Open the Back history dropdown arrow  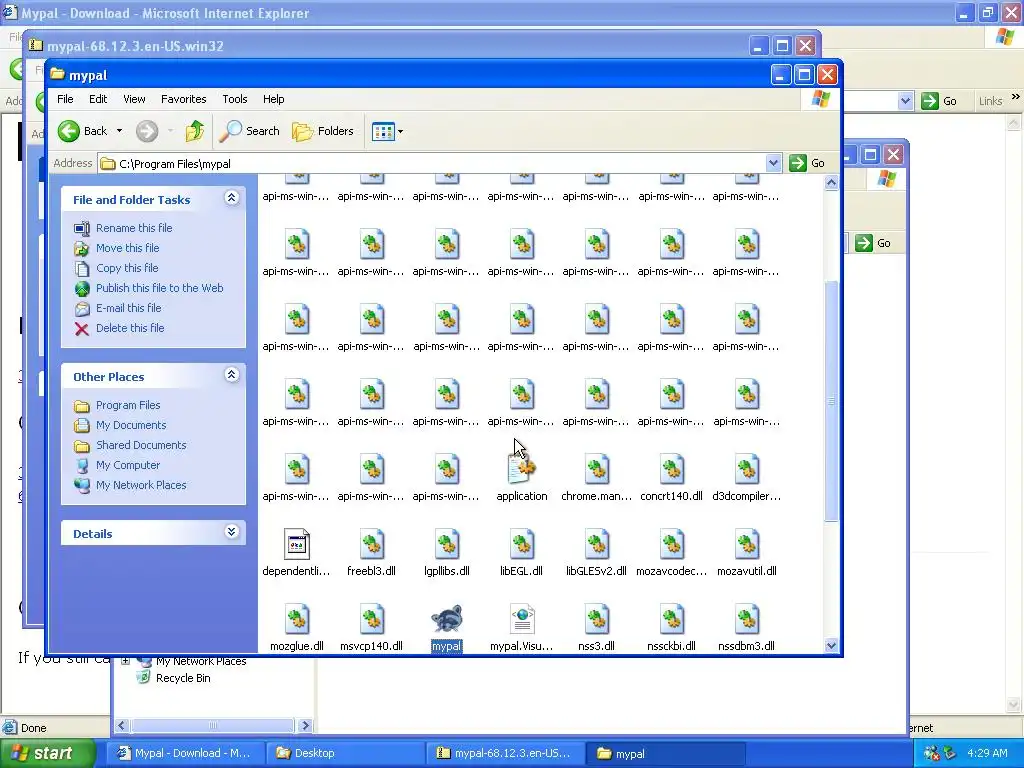click(x=120, y=131)
